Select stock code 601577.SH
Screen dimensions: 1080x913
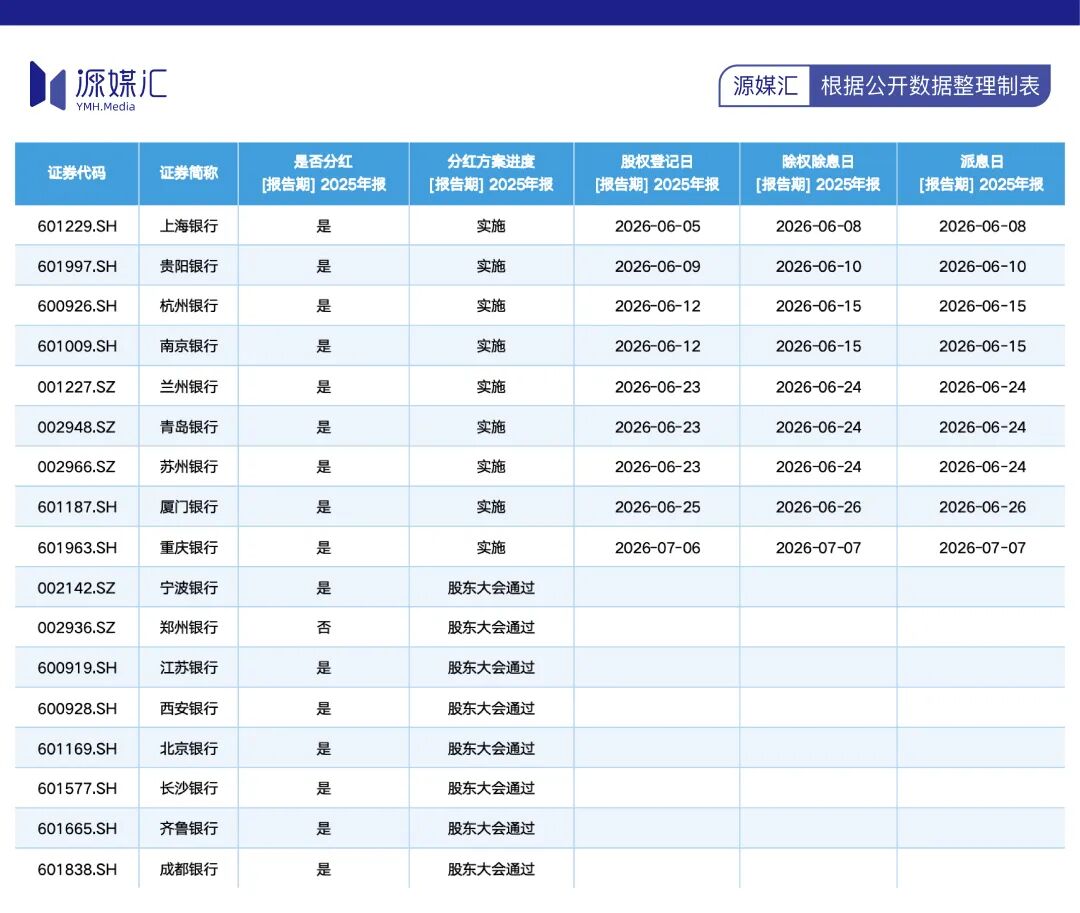click(x=77, y=788)
